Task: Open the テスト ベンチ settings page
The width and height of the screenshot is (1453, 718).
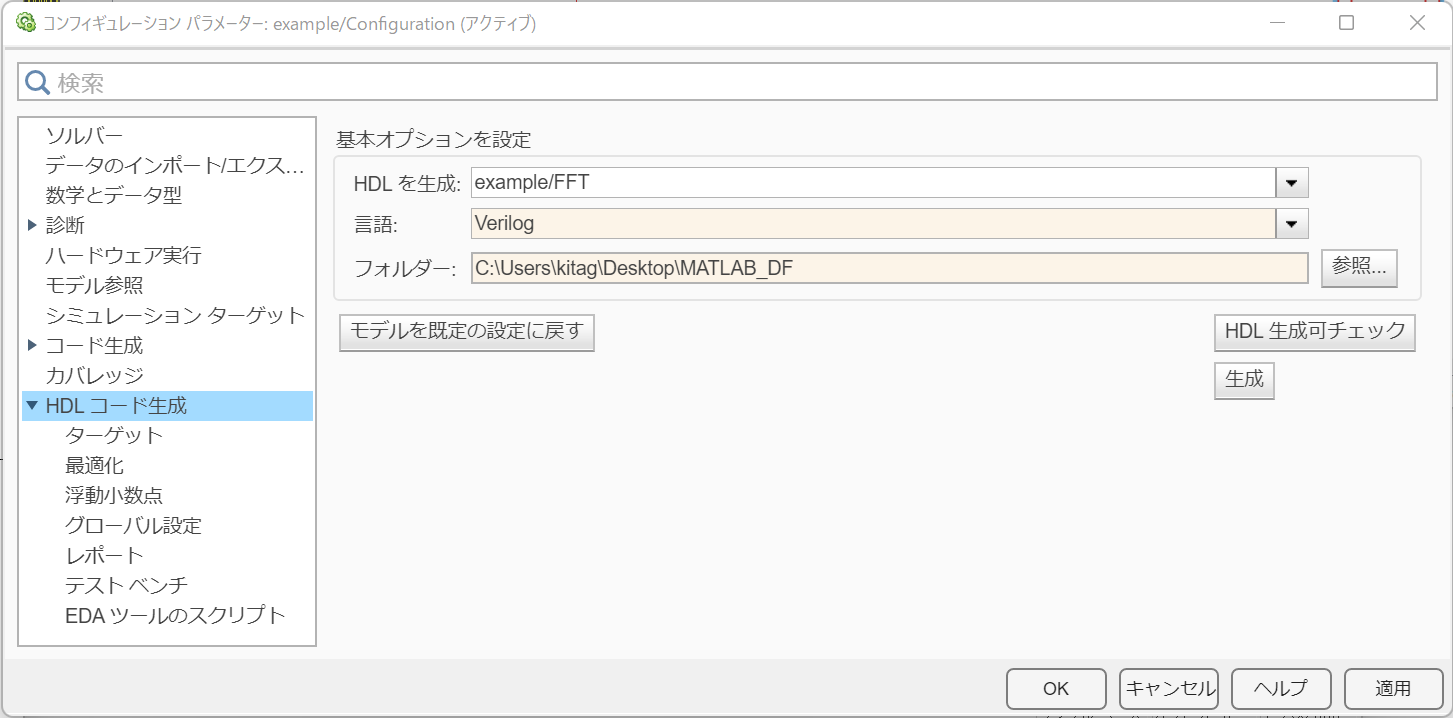Action: 126,586
